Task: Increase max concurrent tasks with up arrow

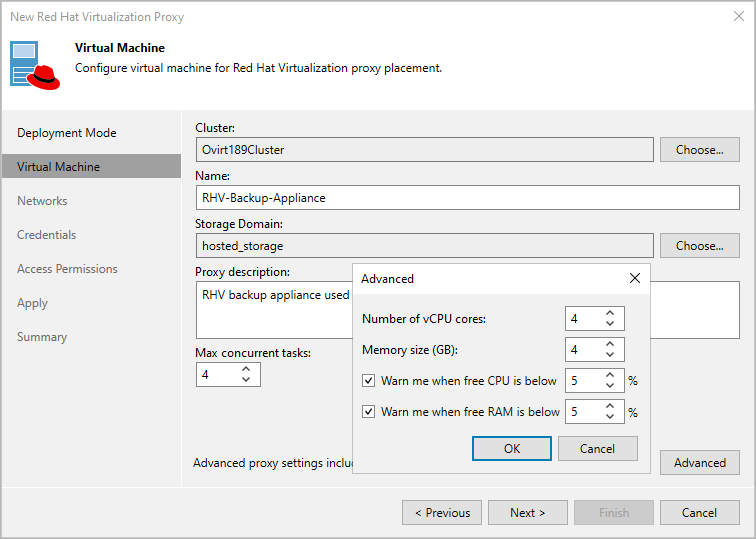Action: point(246,369)
